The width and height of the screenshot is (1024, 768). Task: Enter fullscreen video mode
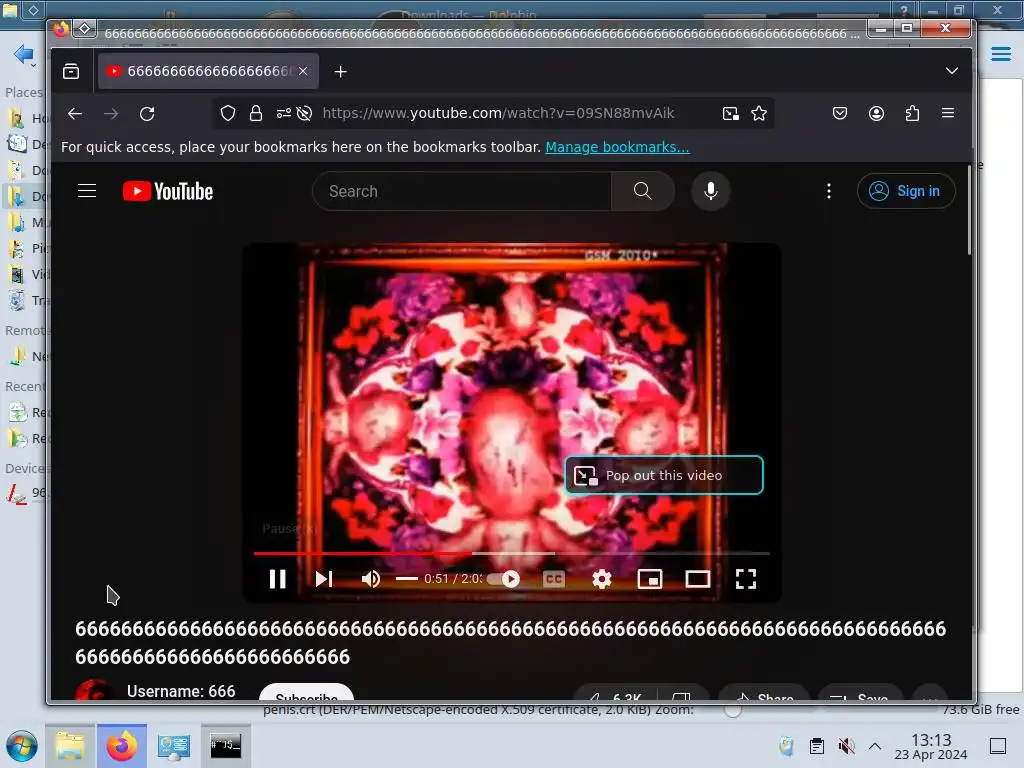click(746, 579)
